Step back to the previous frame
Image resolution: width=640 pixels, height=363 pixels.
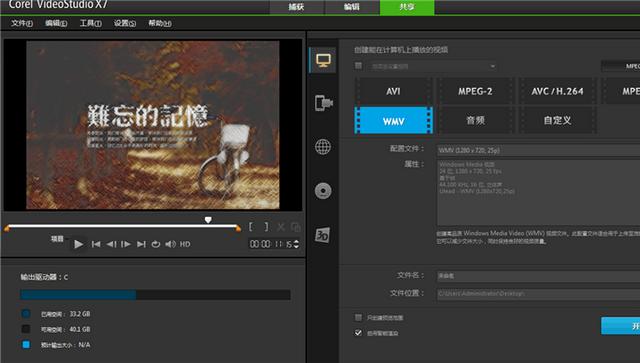(x=111, y=244)
